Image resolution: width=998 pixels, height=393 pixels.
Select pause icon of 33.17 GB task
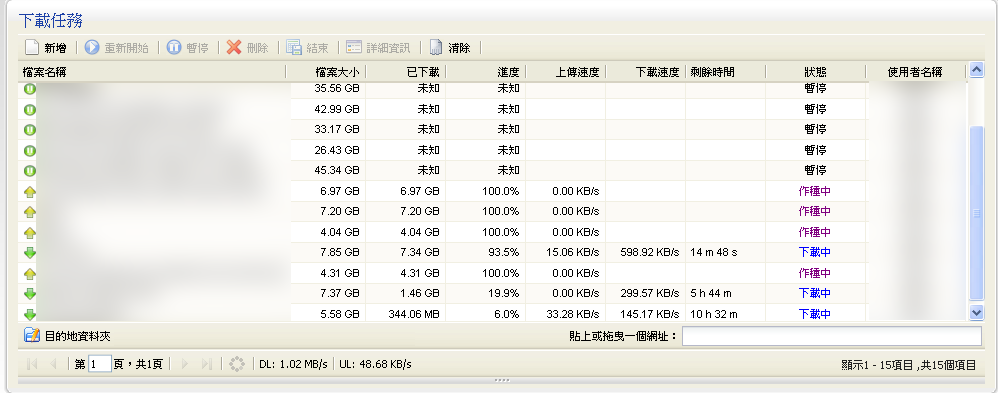pos(29,130)
